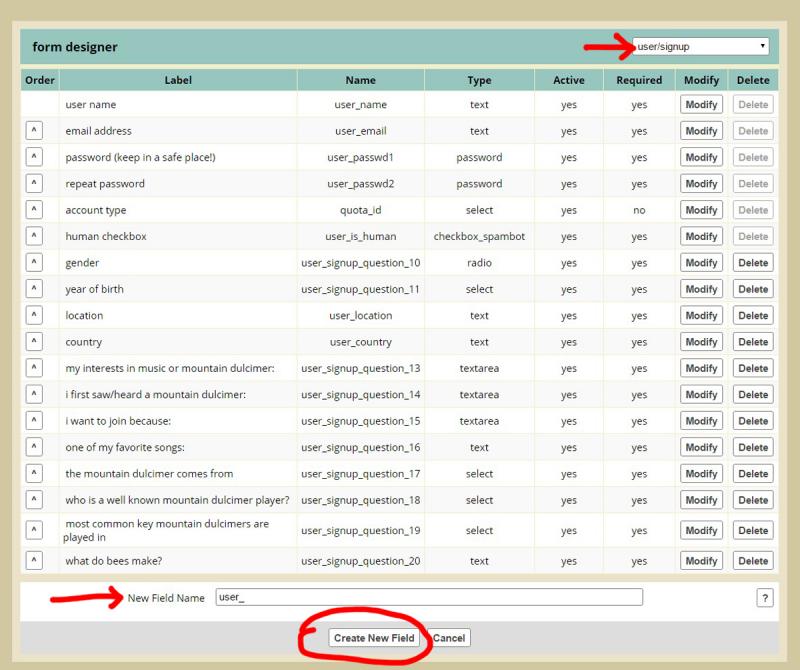Modify the year of birth field
The width and height of the screenshot is (800, 670).
[x=701, y=289]
